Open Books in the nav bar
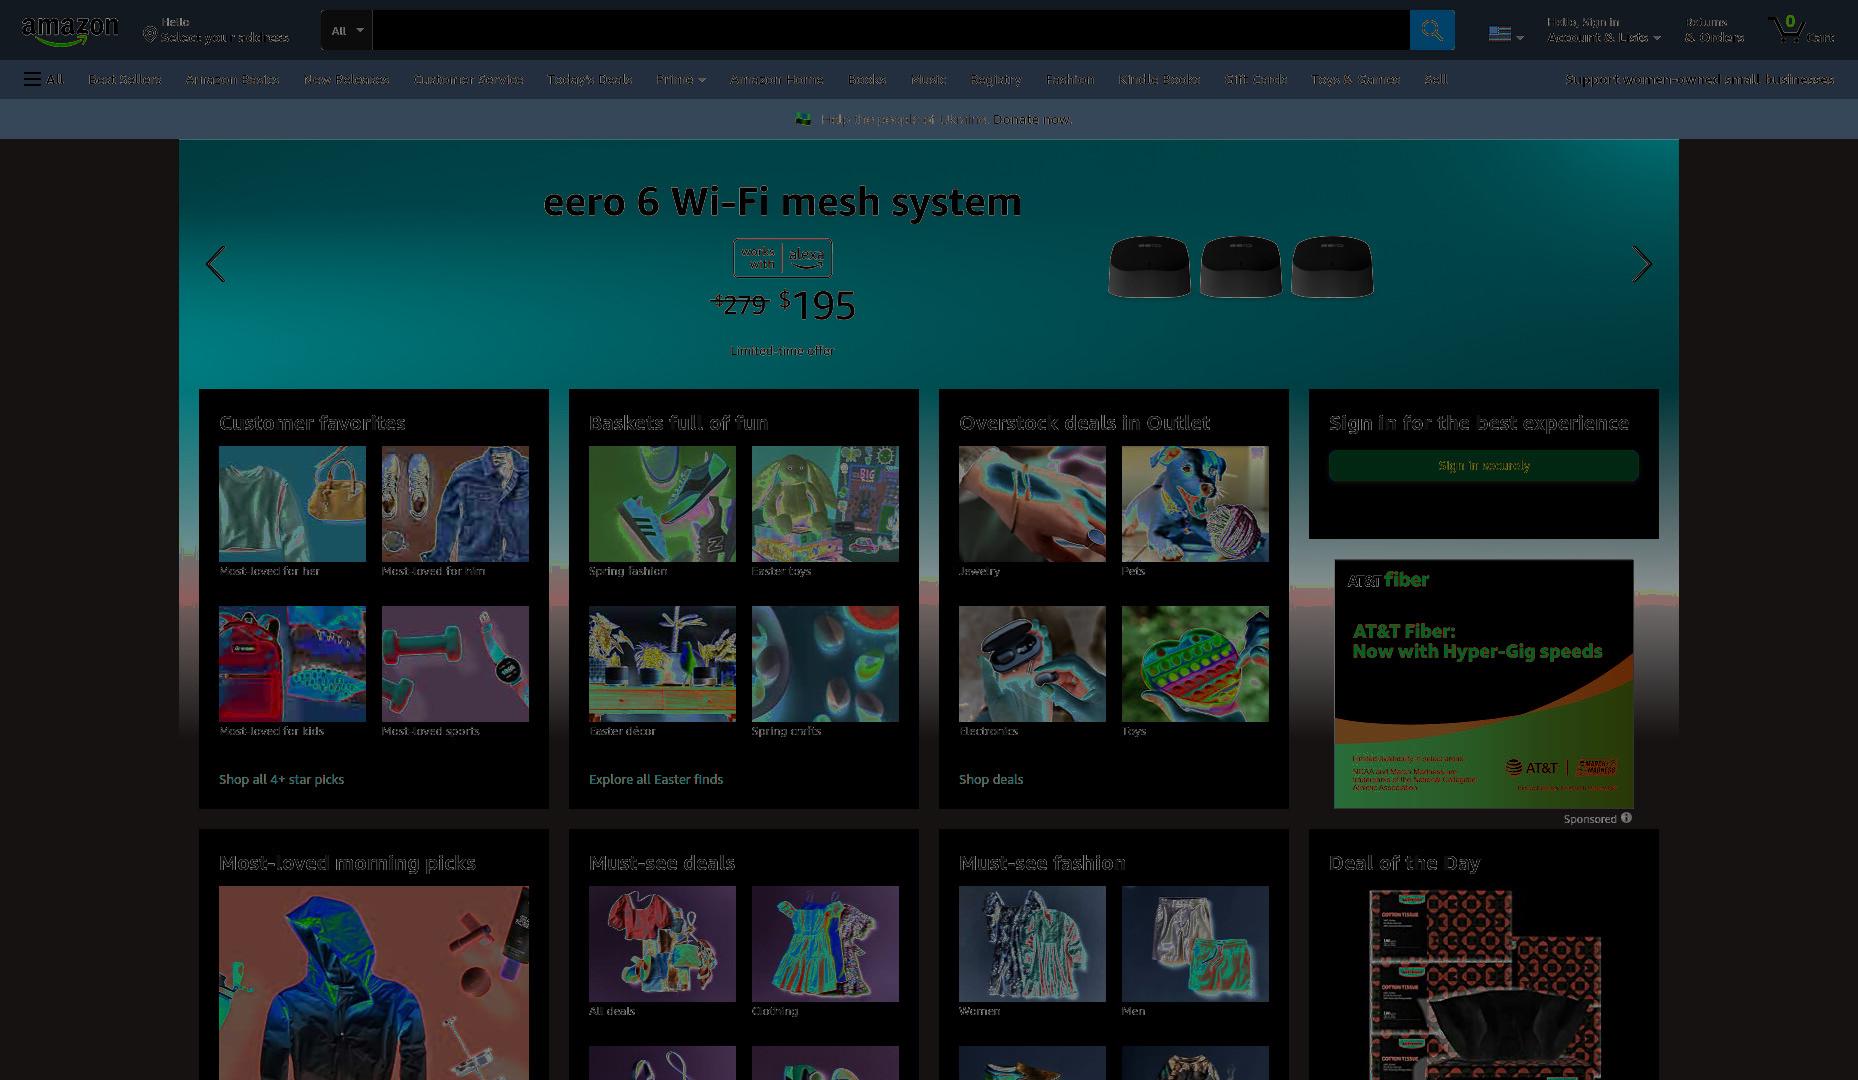The height and width of the screenshot is (1080, 1858). click(867, 79)
